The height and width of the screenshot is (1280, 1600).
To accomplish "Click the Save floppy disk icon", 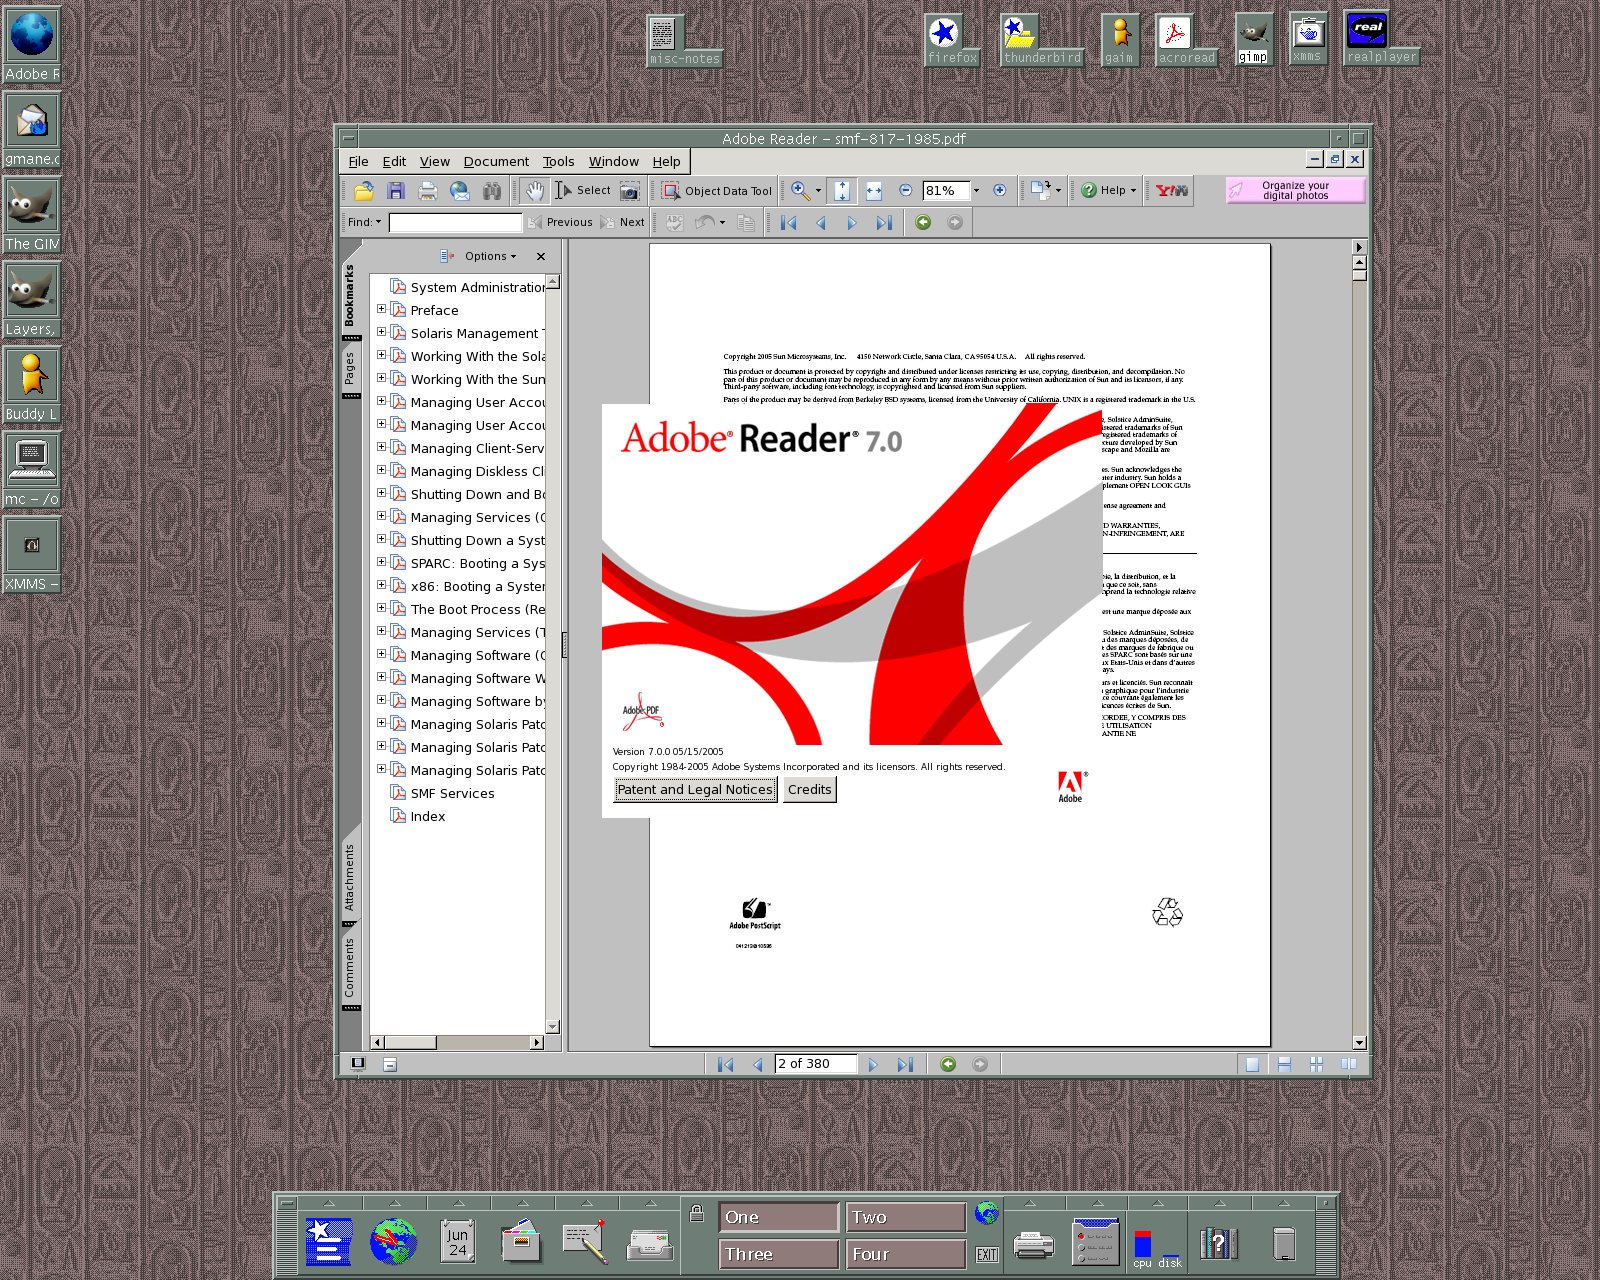I will coord(396,190).
